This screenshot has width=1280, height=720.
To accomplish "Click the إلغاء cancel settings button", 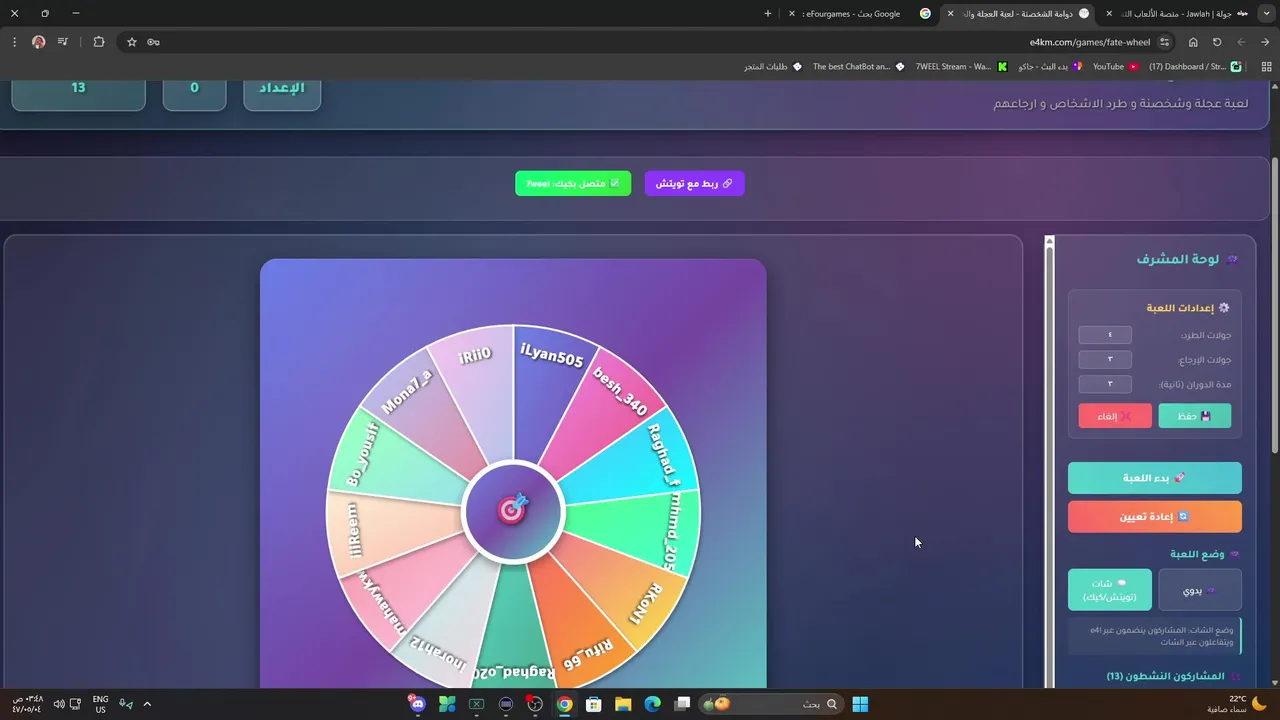I will (x=1115, y=416).
